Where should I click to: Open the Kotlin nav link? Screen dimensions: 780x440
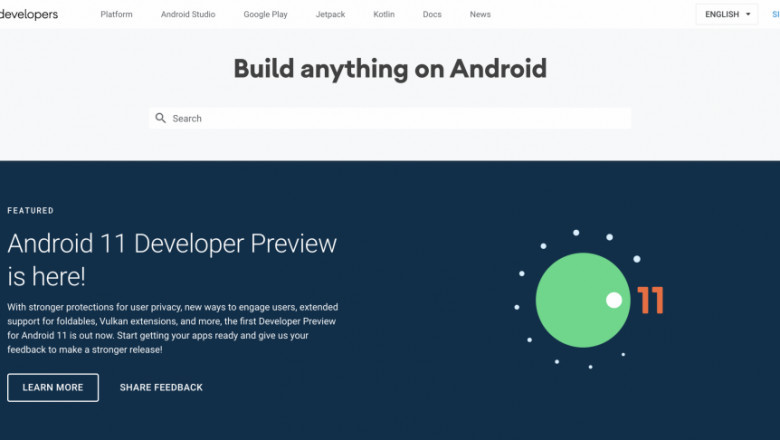tap(384, 14)
